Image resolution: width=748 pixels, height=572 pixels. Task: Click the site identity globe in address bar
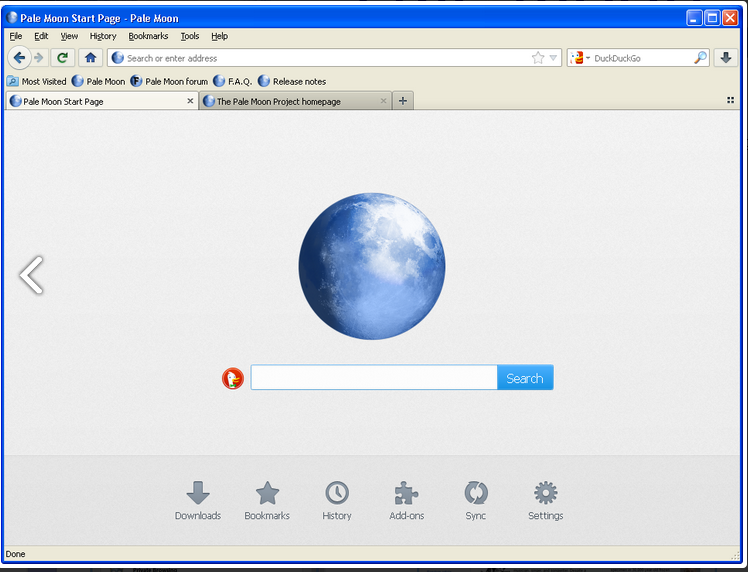click(117, 58)
